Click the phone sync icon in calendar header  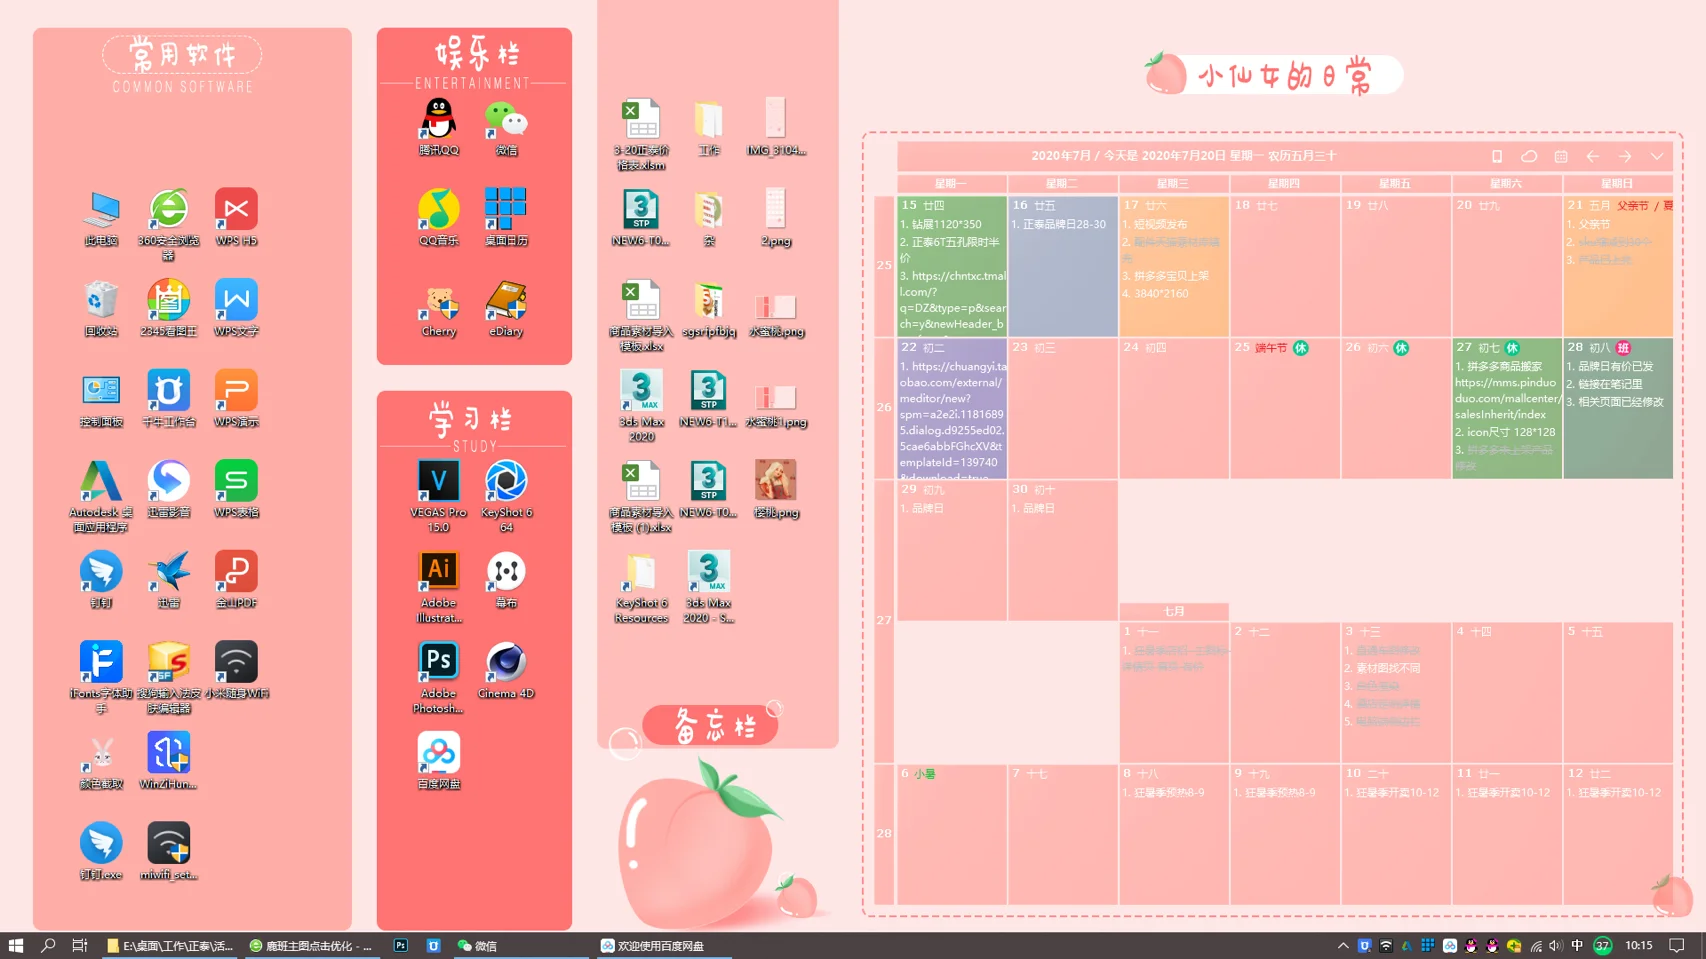point(1497,156)
